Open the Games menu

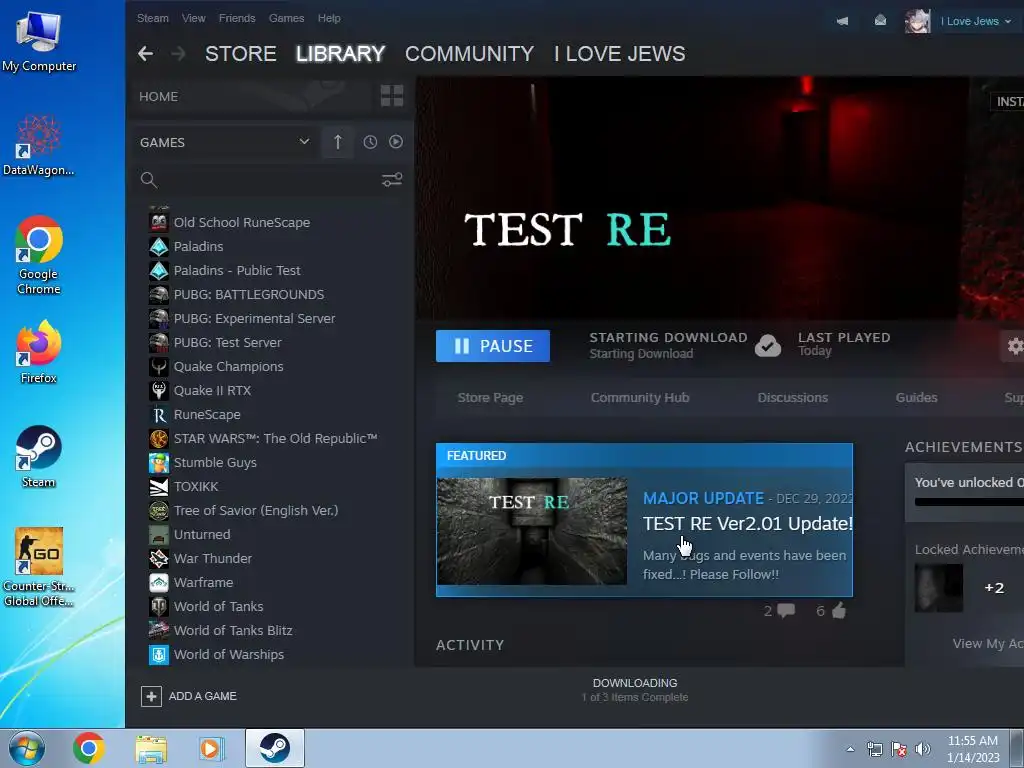coord(287,18)
